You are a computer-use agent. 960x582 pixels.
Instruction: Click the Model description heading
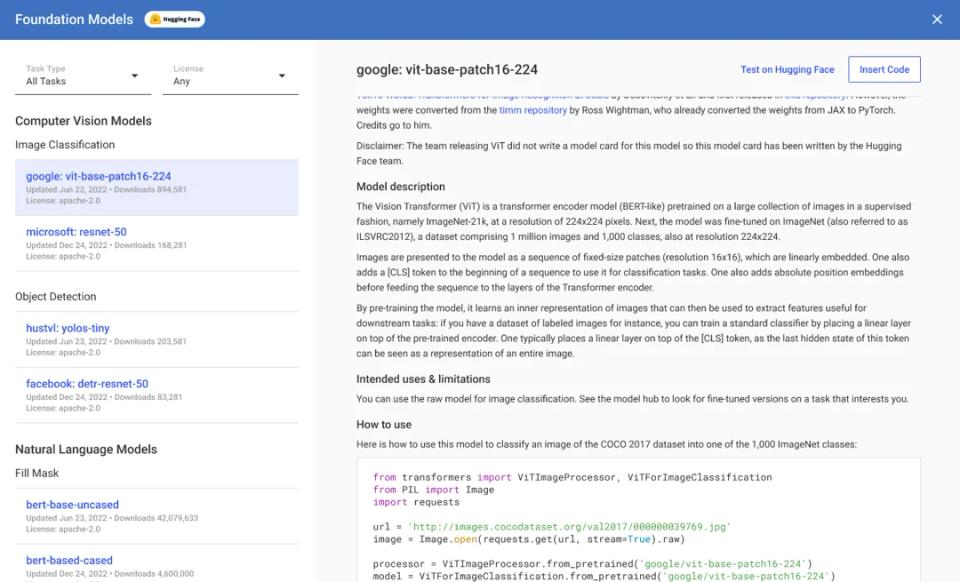click(400, 187)
